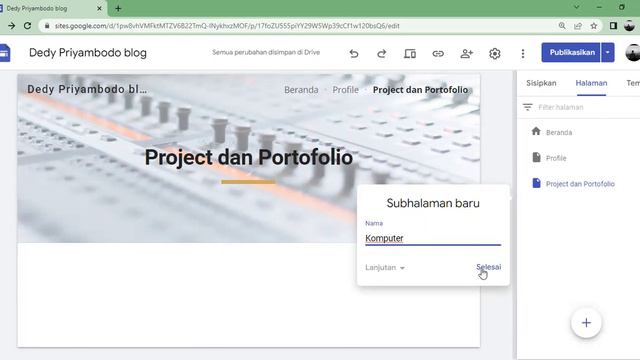Click the round plus add-page button
The image size is (640, 360).
point(586,323)
